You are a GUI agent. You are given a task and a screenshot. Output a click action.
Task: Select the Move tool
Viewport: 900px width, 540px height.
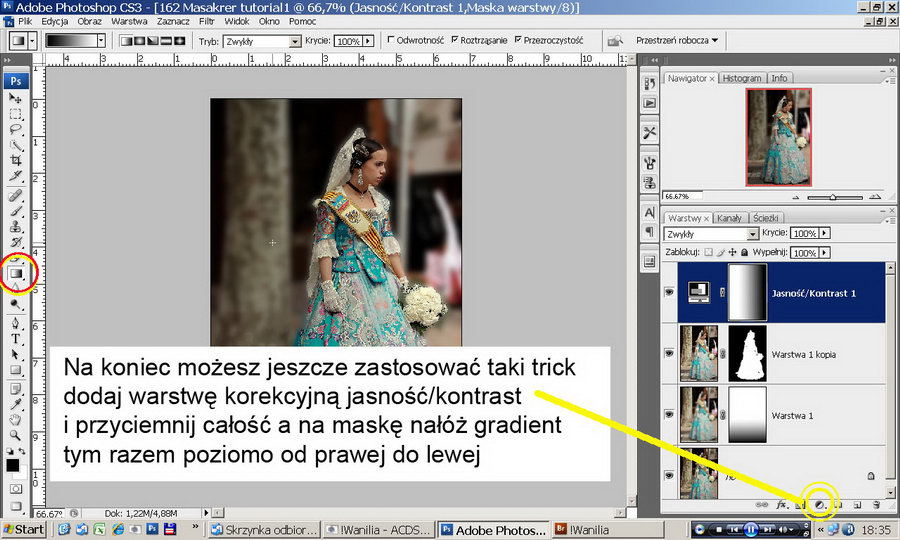click(x=16, y=98)
